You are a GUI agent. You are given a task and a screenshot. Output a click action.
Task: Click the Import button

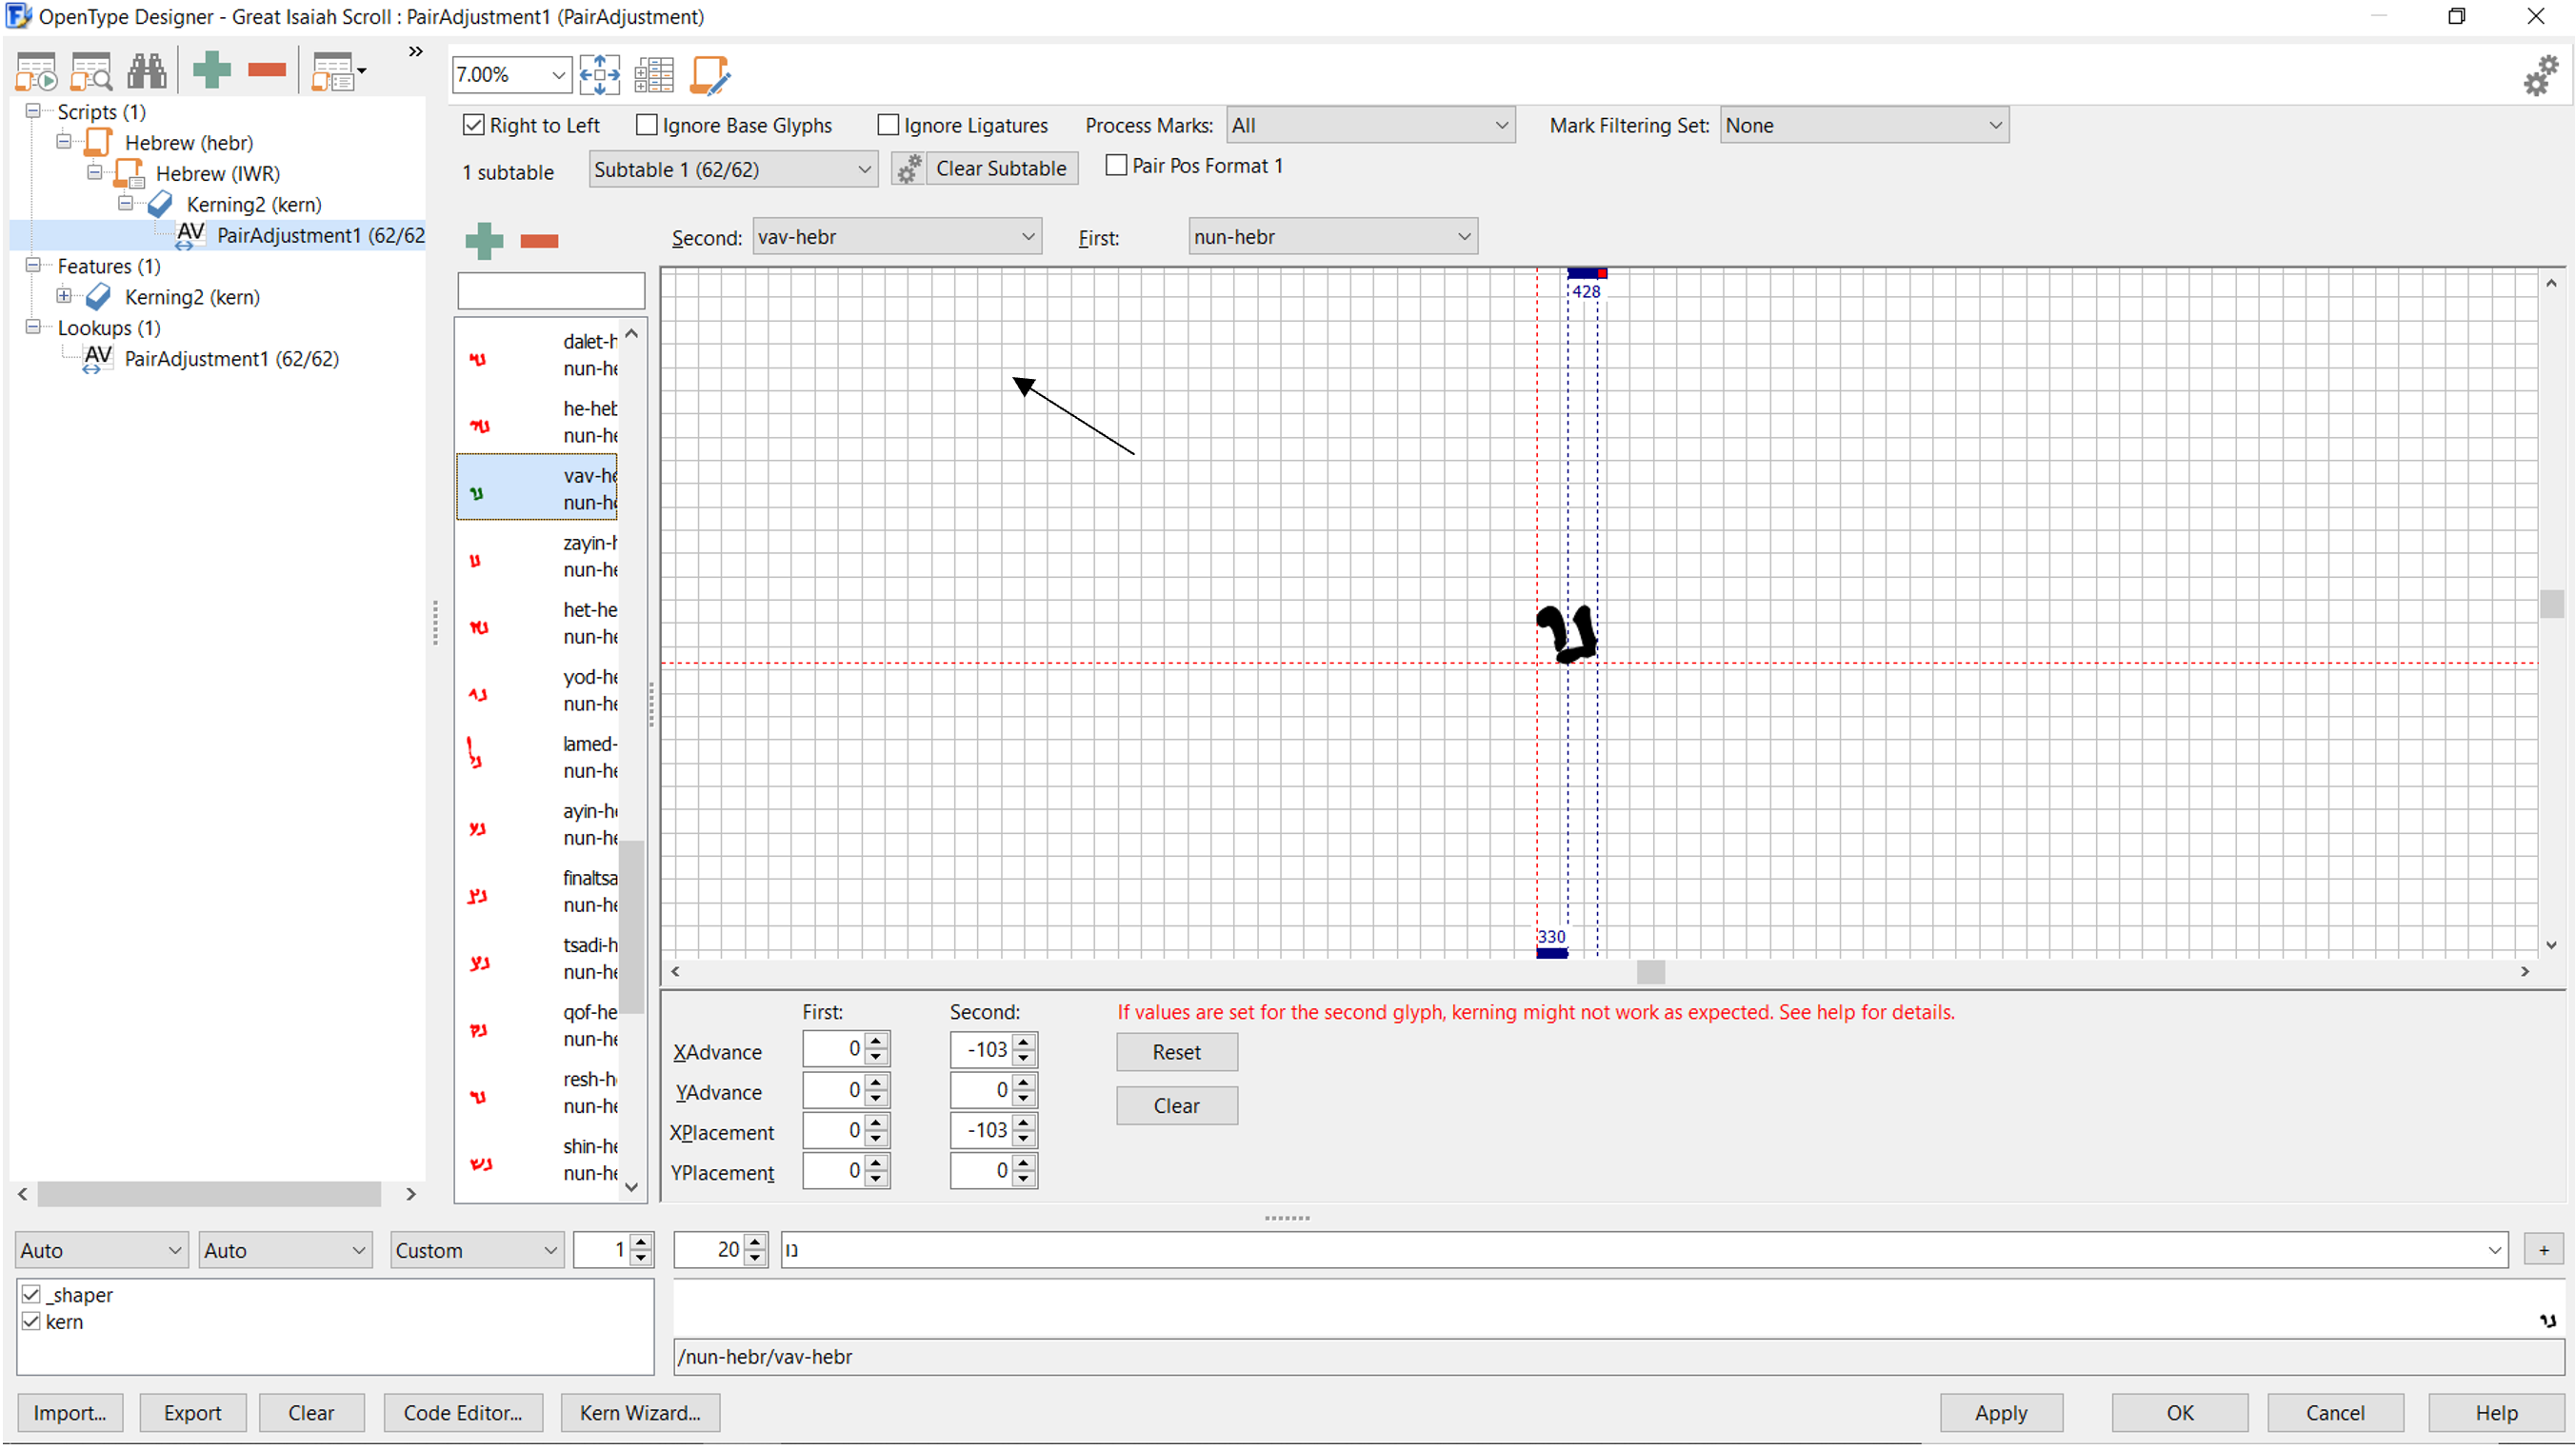point(69,1413)
